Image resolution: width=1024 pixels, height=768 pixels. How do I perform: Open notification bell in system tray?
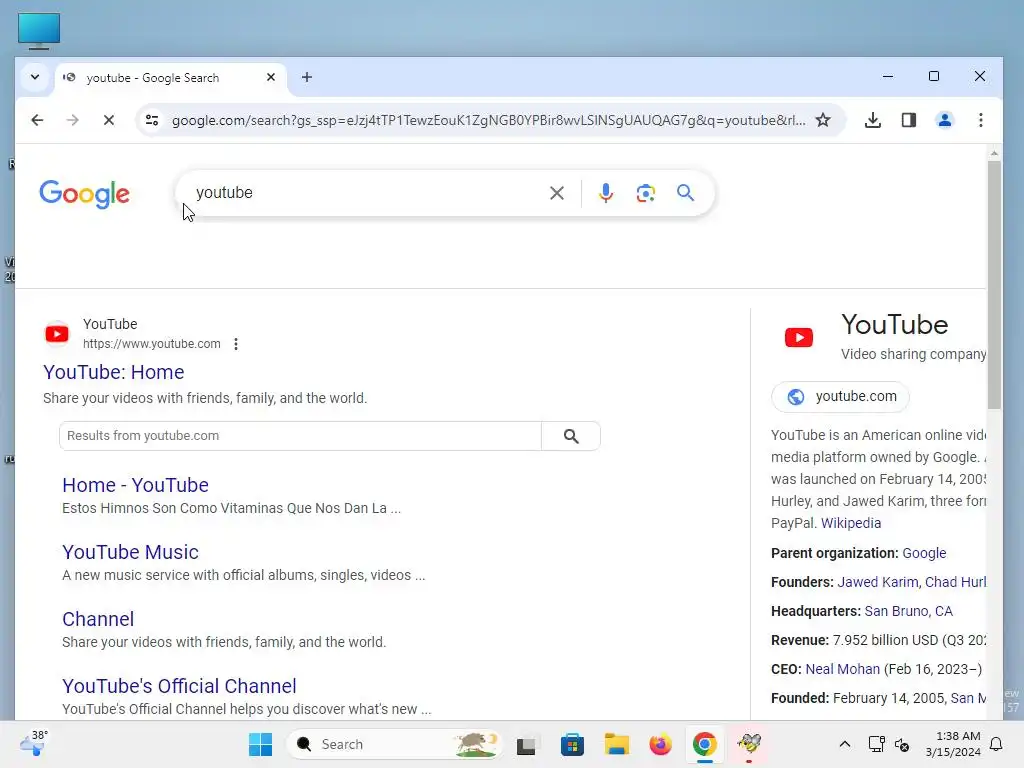996,744
